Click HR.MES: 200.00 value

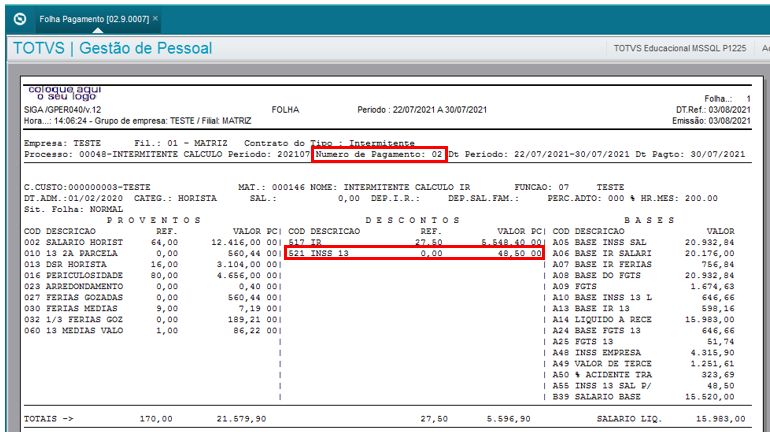pyautogui.click(x=679, y=198)
